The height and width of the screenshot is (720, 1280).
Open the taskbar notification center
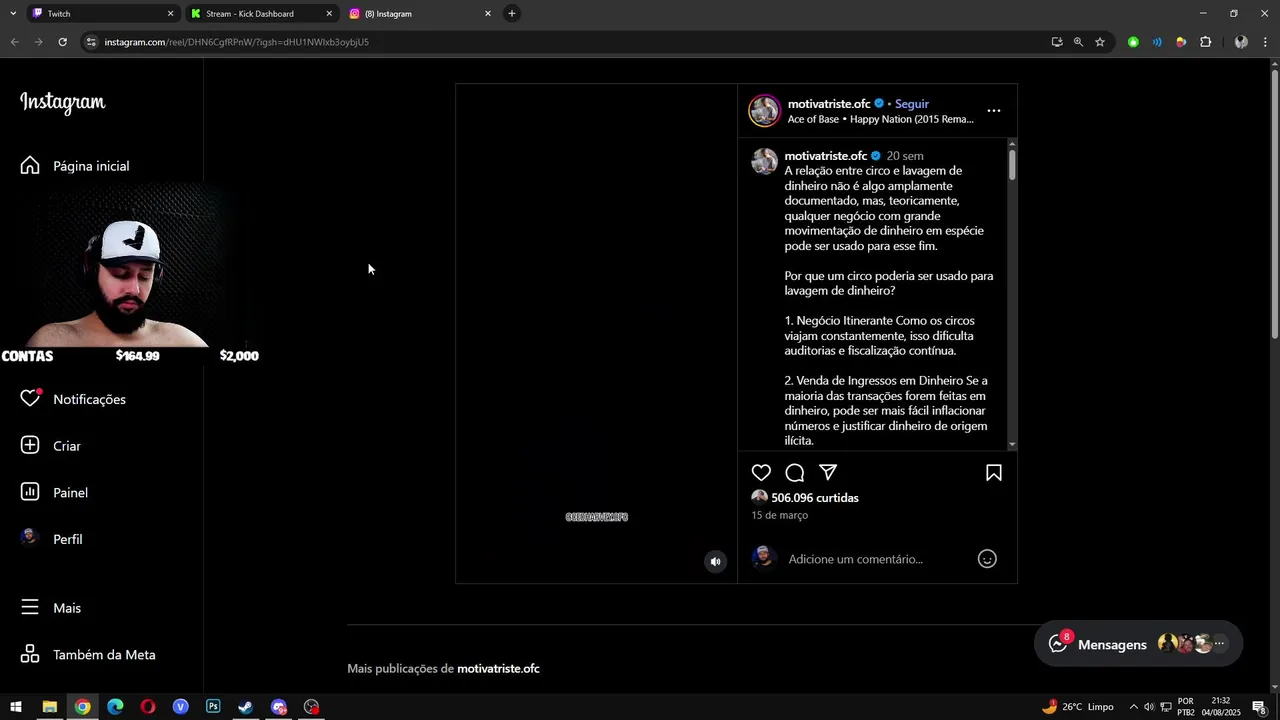1259,707
